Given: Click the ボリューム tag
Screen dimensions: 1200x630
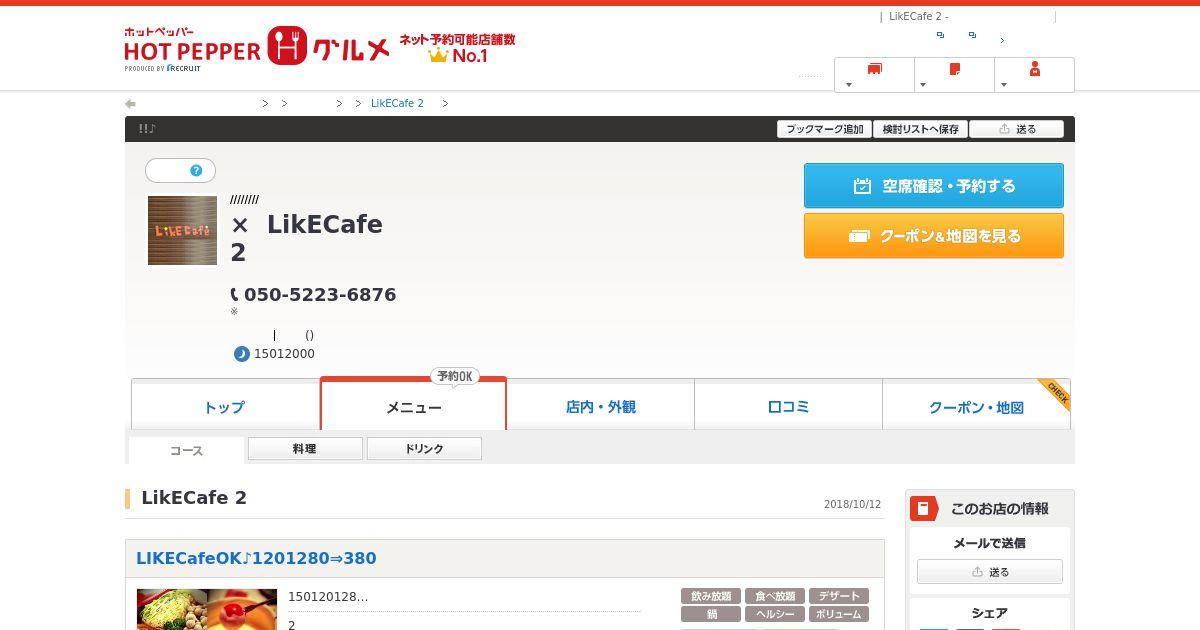Looking at the screenshot, I should [x=838, y=614].
